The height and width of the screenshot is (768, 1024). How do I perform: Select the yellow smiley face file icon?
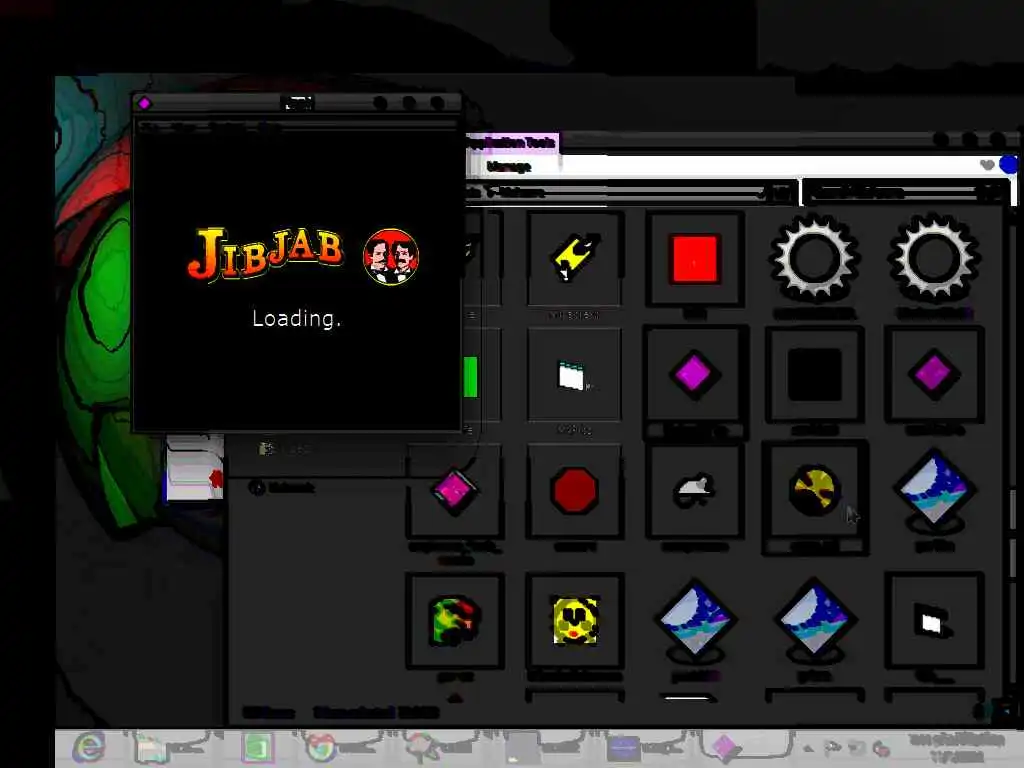click(x=575, y=619)
